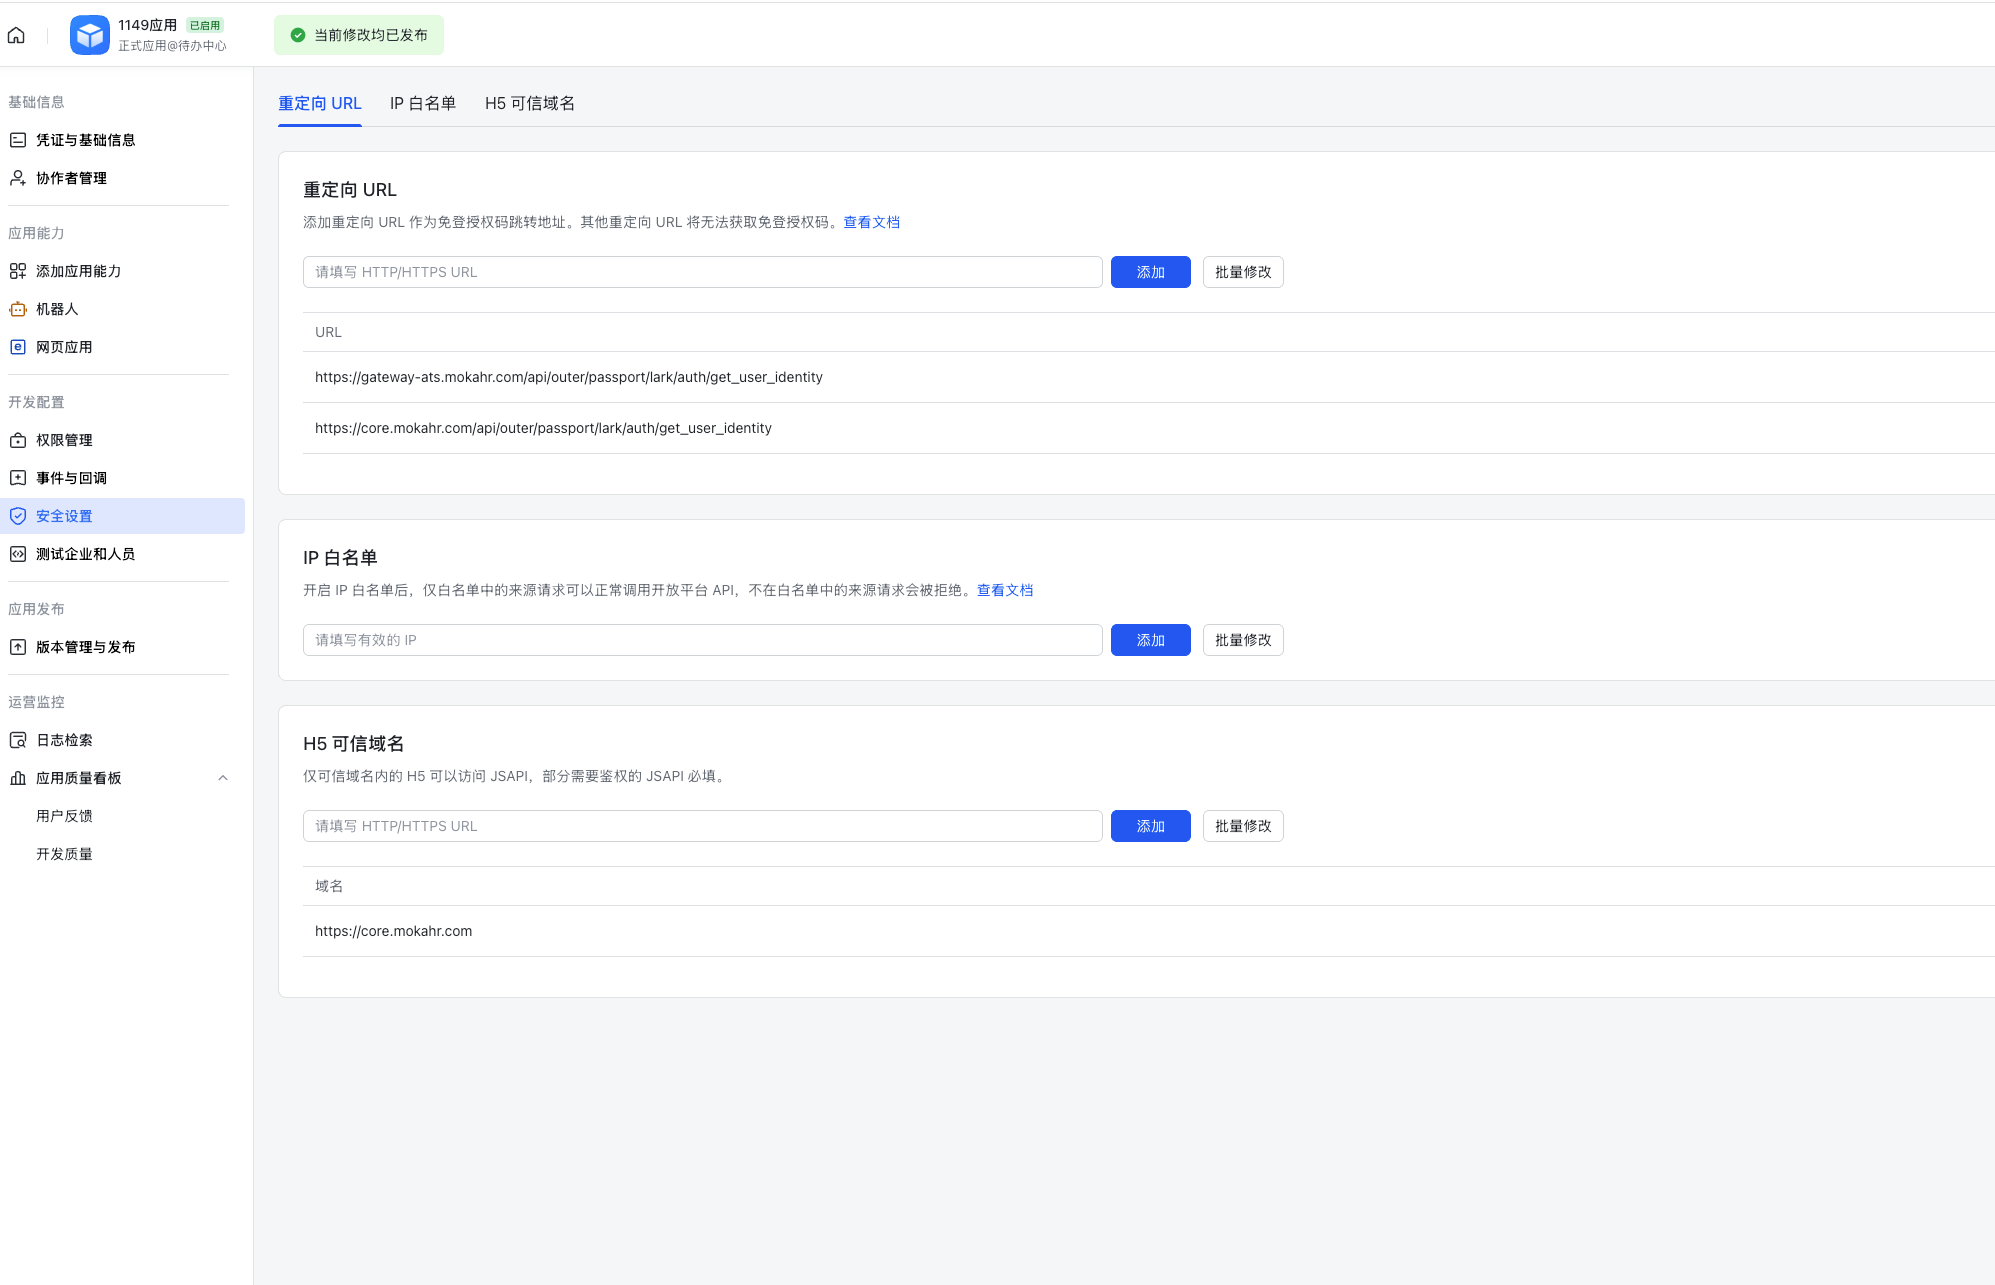Open 测试企业和人员 sidebar item

[x=85, y=554]
